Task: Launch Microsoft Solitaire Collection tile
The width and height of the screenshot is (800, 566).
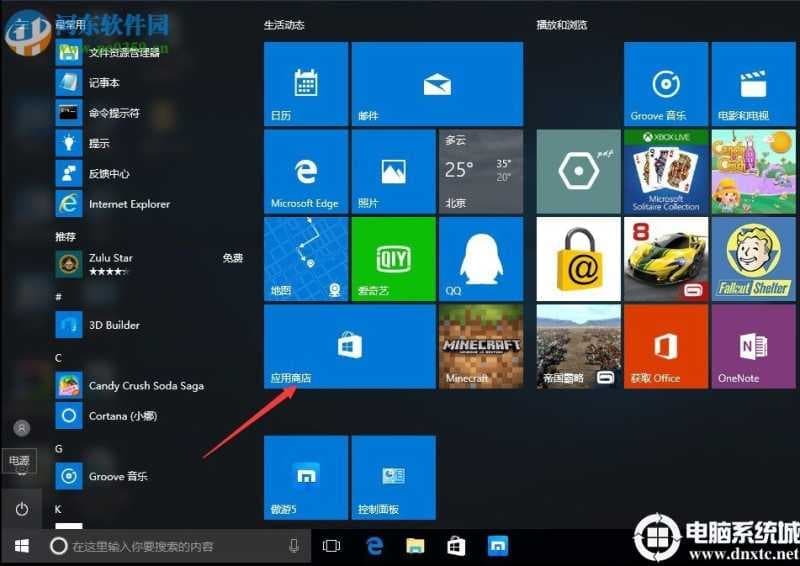Action: pos(666,171)
